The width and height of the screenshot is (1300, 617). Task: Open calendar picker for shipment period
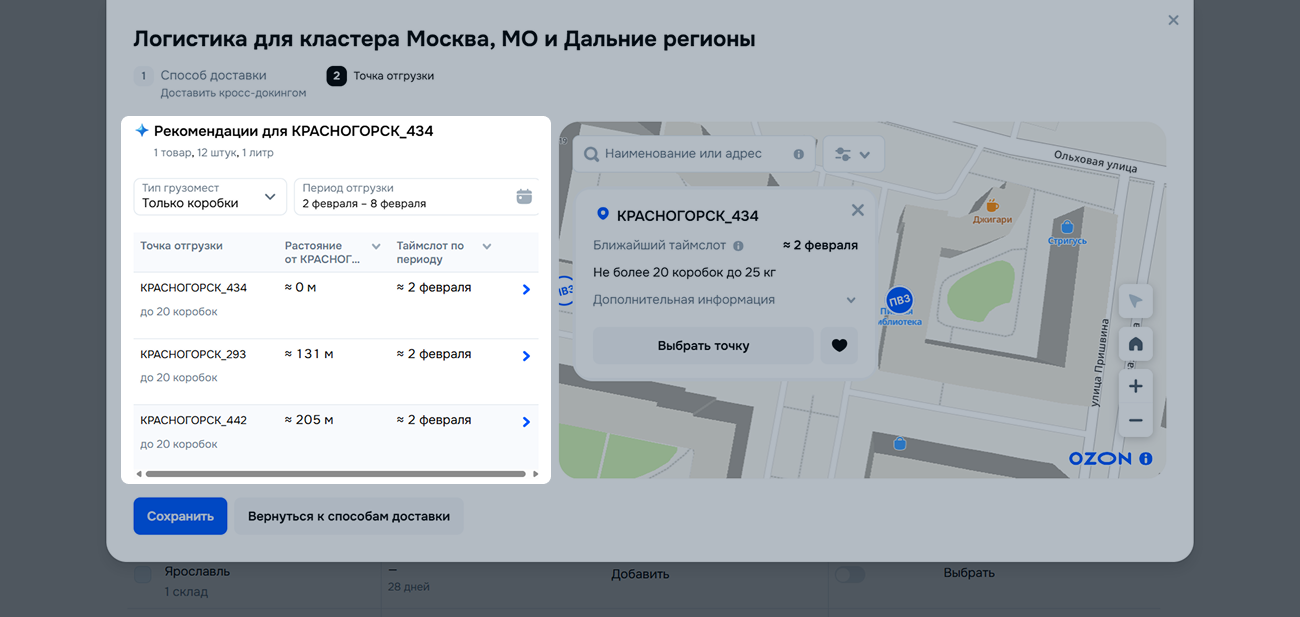(x=524, y=196)
